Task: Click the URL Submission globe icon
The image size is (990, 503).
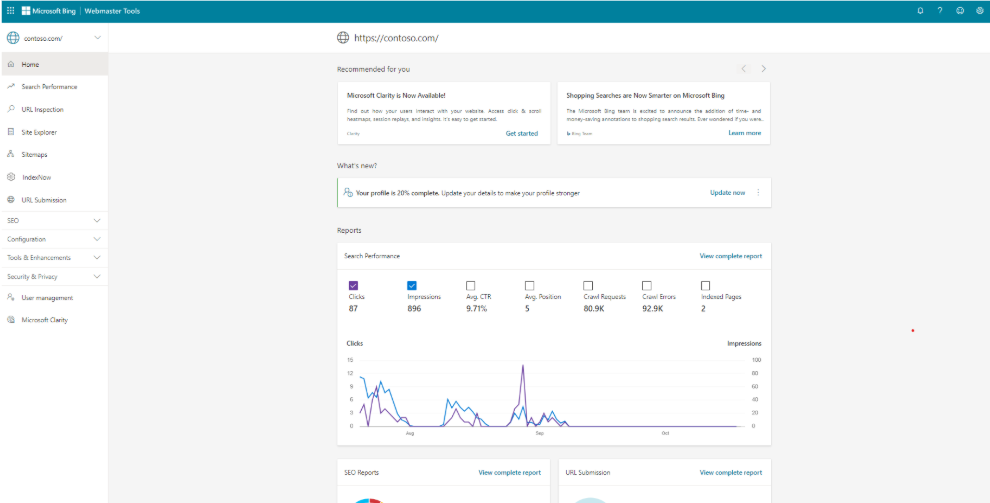Action: pyautogui.click(x=11, y=199)
